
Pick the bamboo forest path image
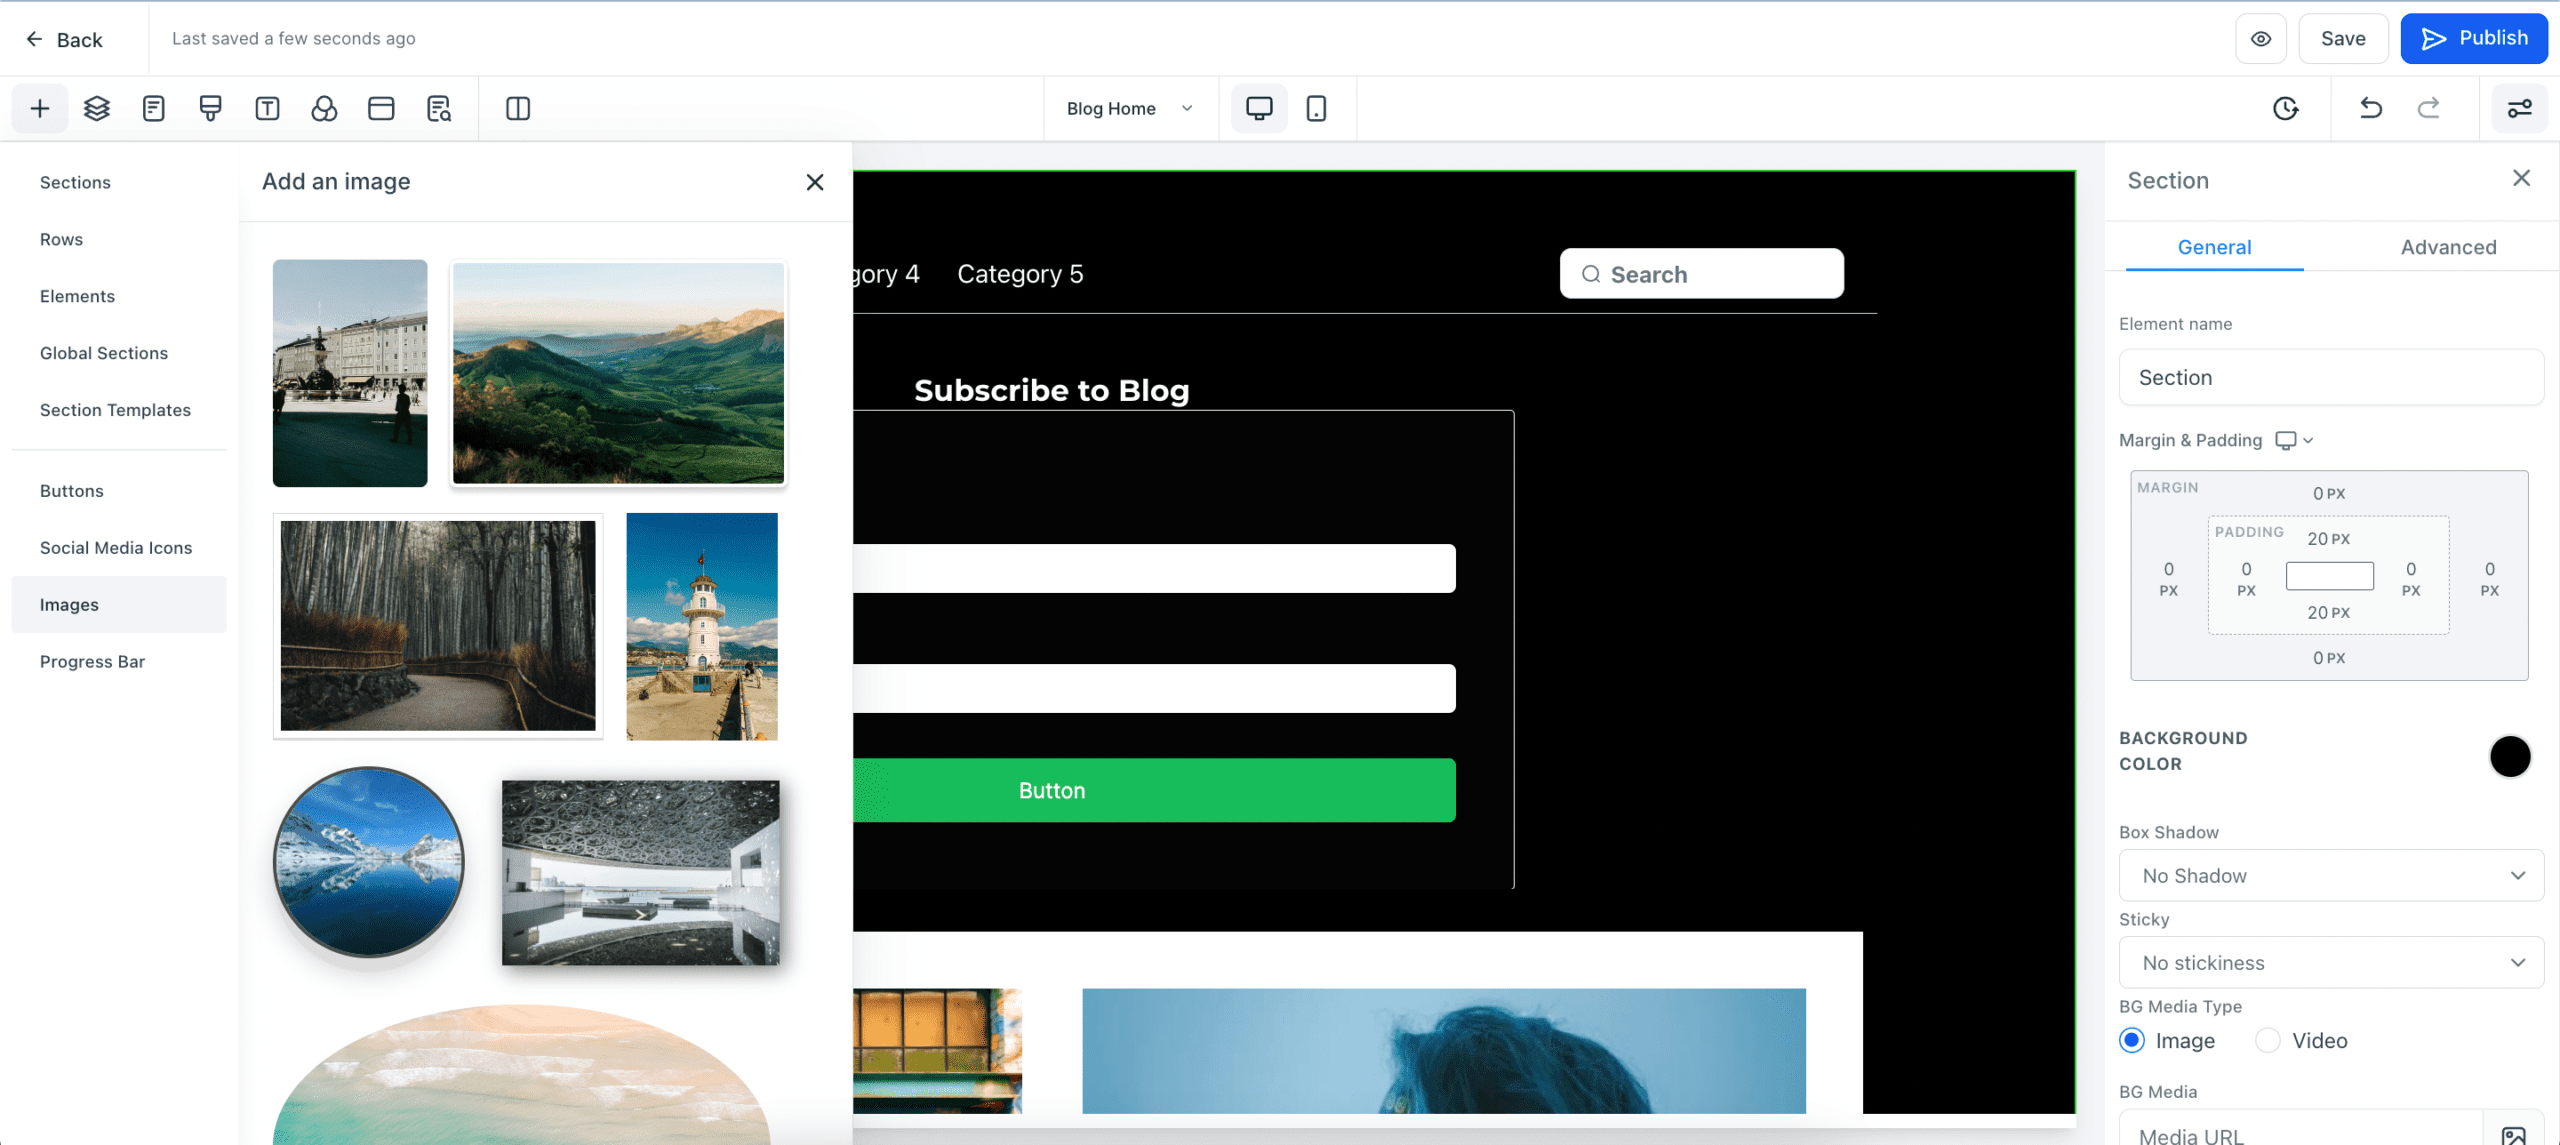438,626
